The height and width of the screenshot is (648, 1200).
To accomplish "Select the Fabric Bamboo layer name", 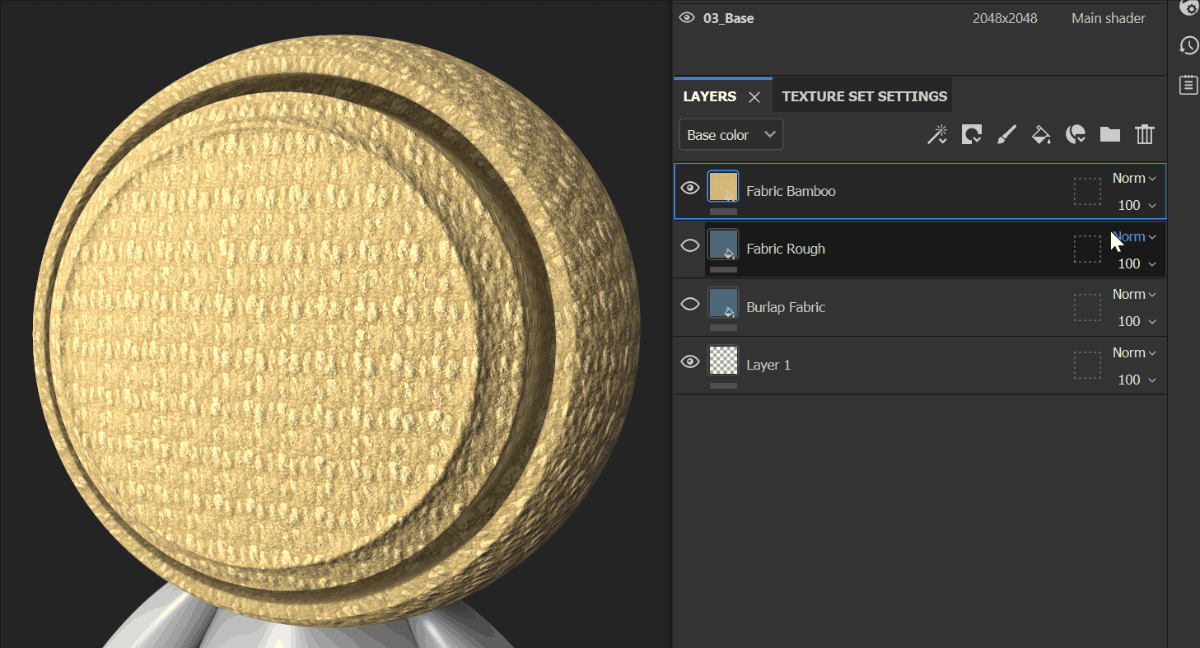I will [x=791, y=191].
